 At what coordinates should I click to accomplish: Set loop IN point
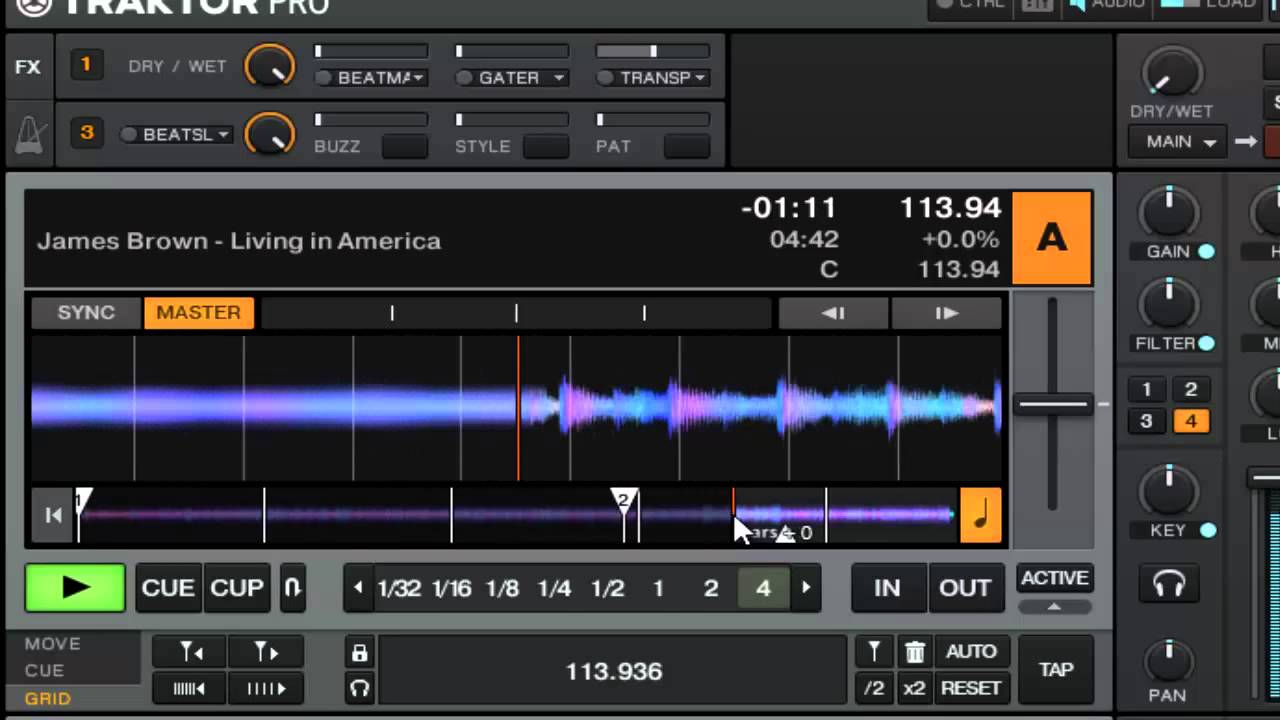tap(887, 588)
